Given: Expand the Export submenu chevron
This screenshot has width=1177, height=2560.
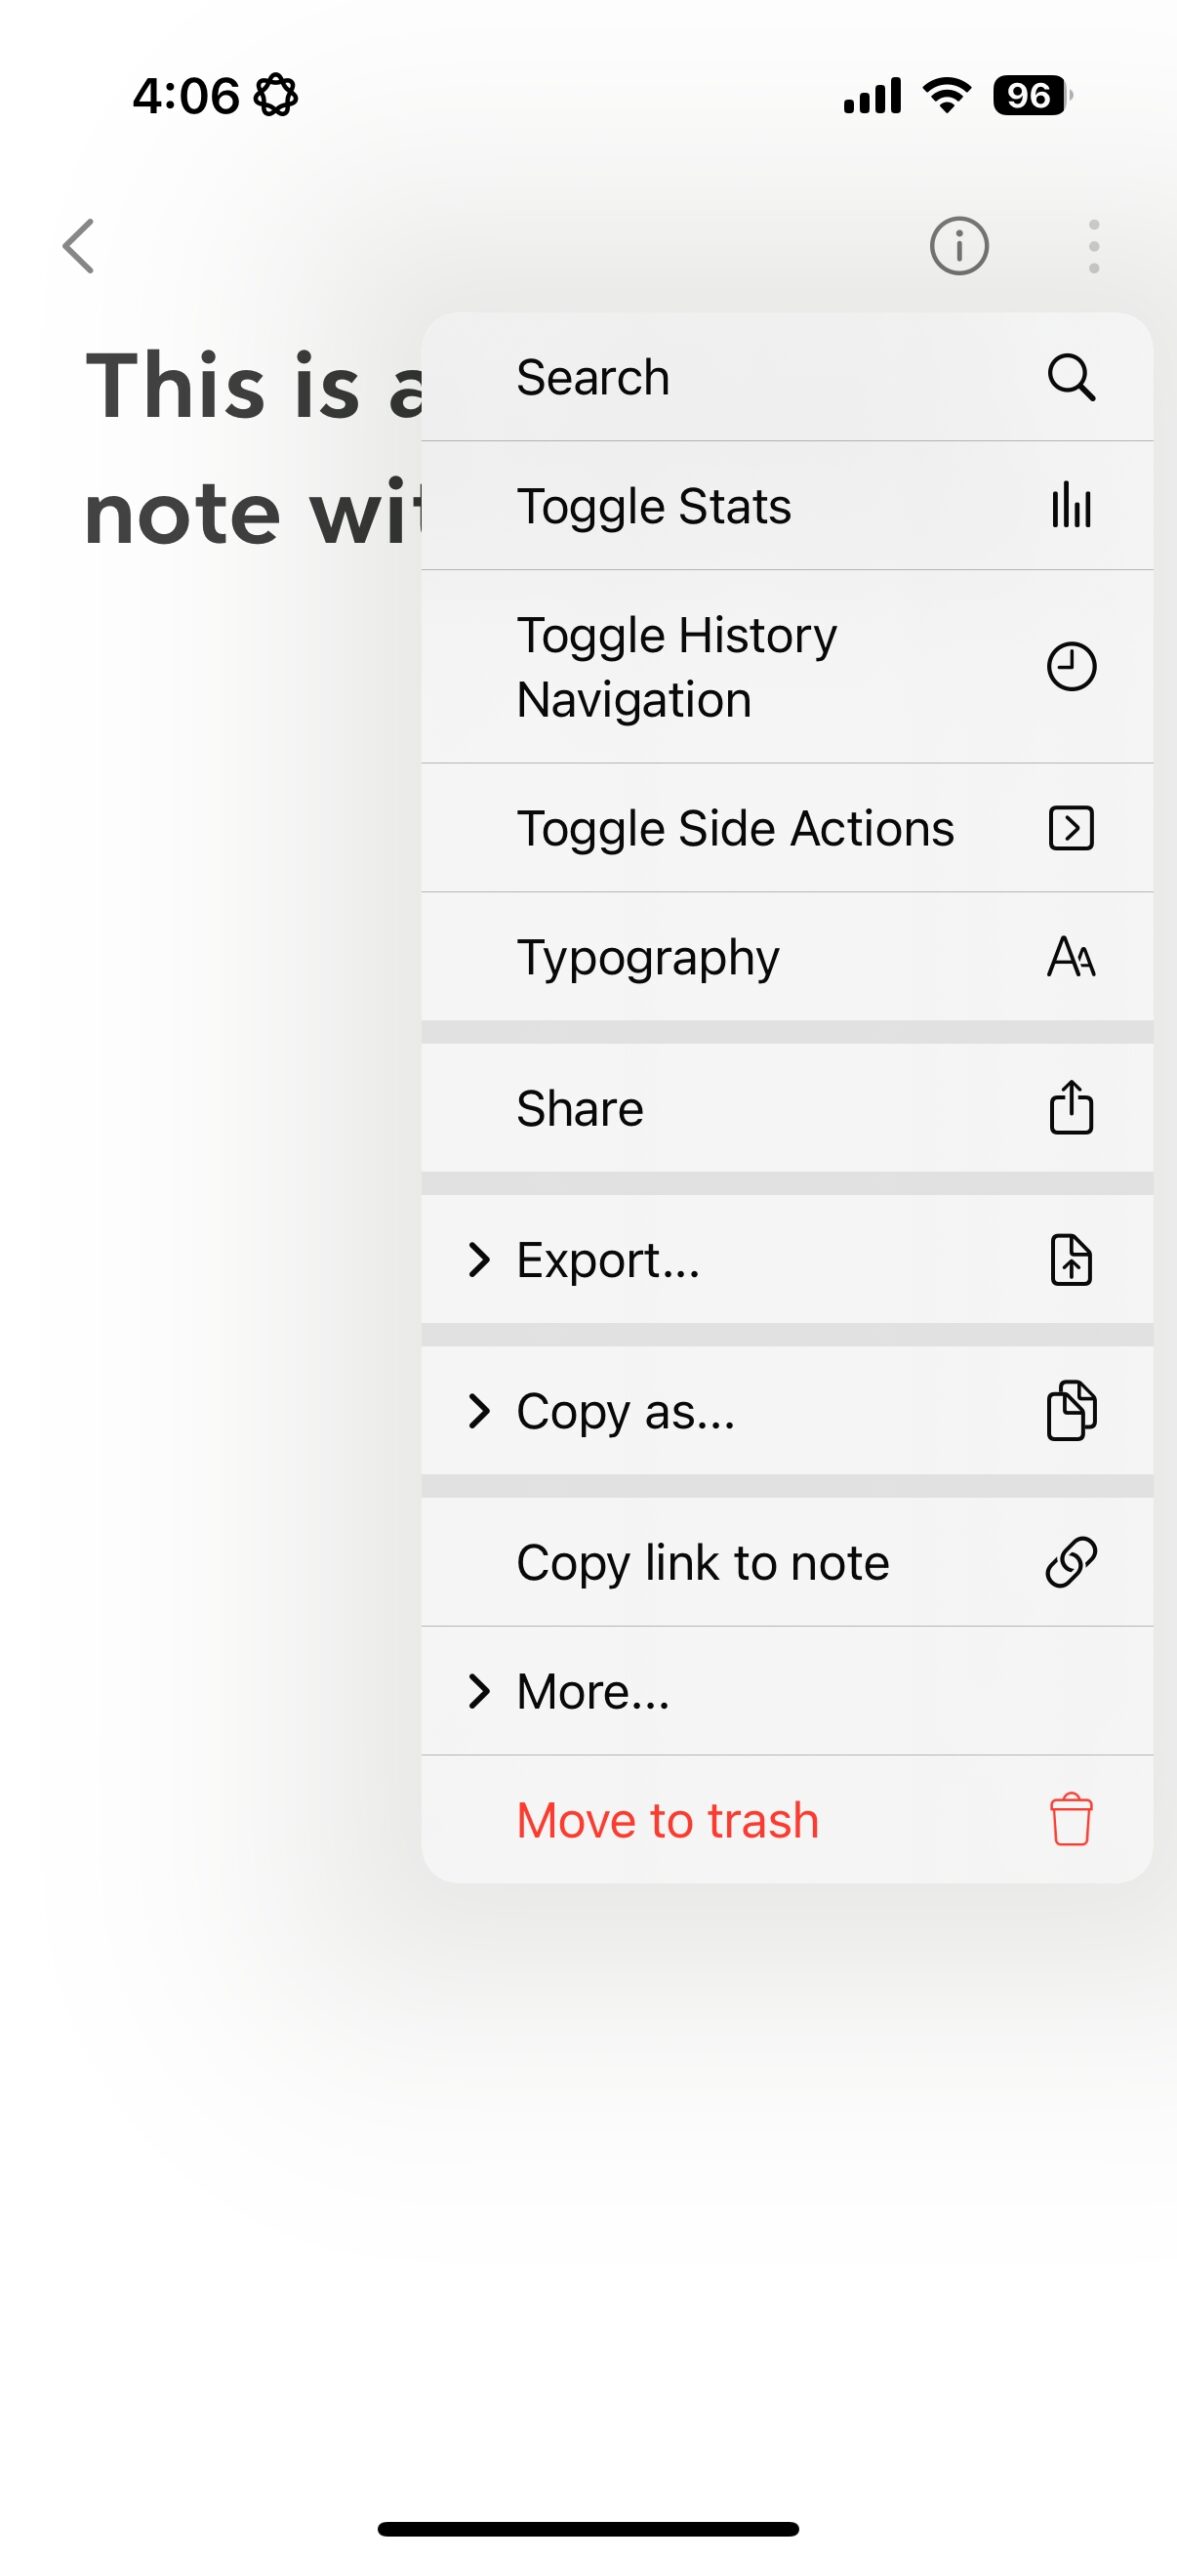Looking at the screenshot, I should (479, 1260).
